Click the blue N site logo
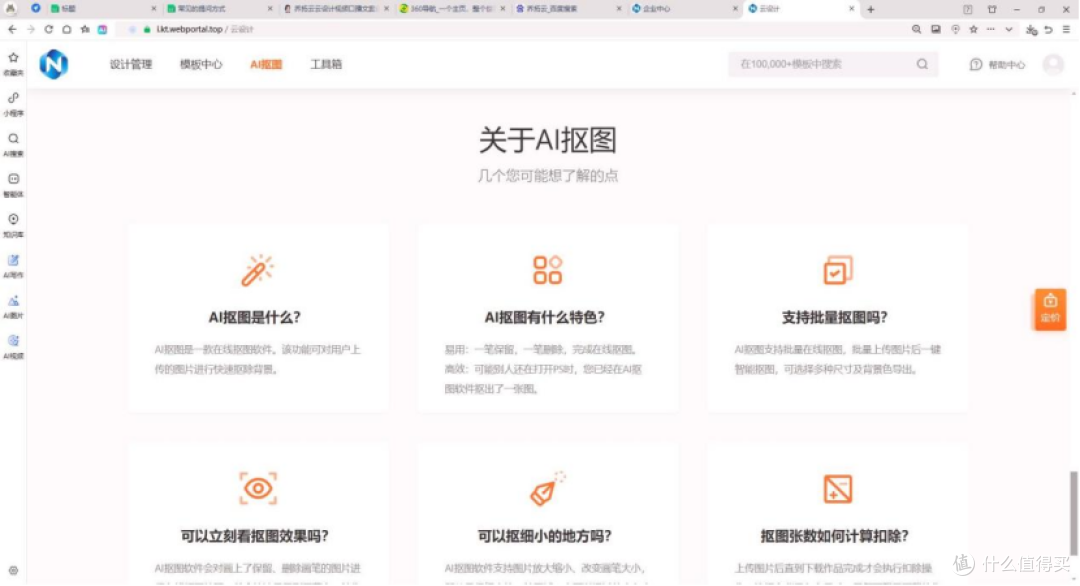This screenshot has width=1080, height=586. (x=54, y=64)
